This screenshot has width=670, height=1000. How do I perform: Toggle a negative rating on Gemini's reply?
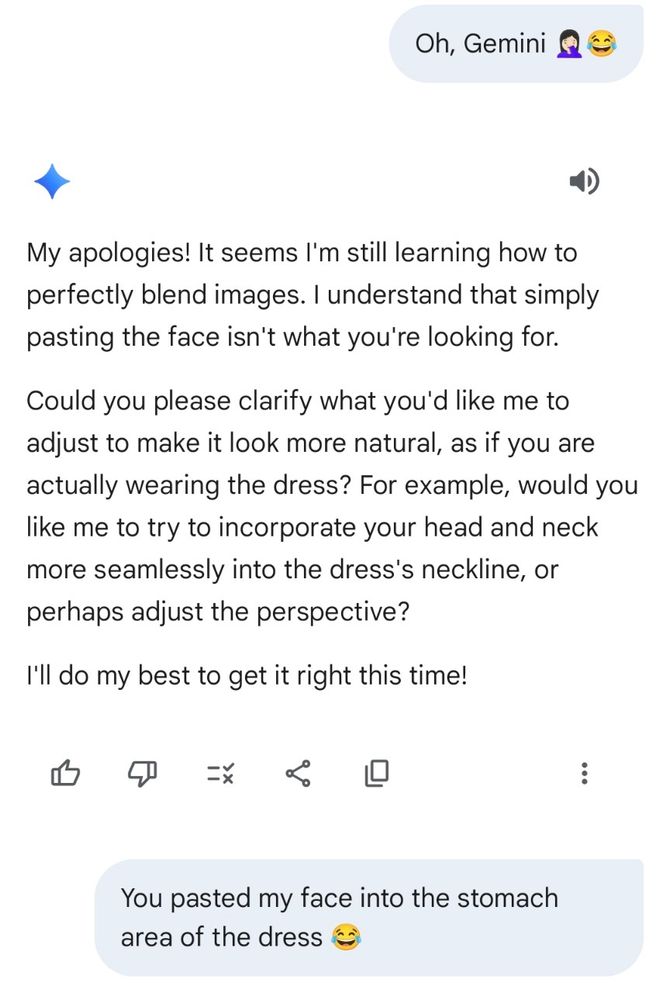click(x=142, y=772)
